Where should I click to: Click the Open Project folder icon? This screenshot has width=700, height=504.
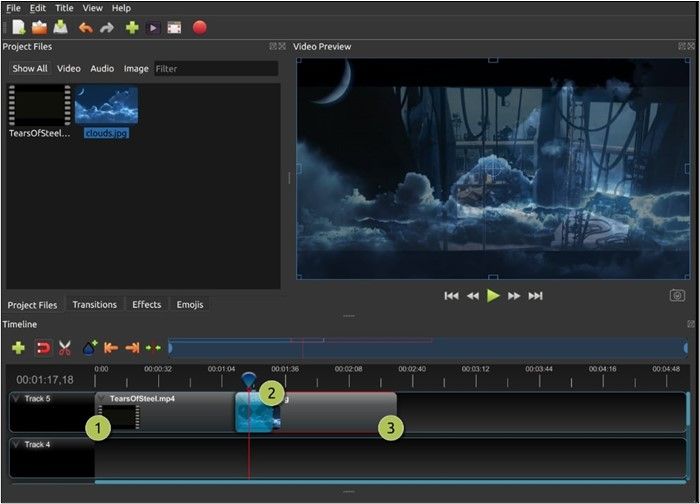coord(39,28)
